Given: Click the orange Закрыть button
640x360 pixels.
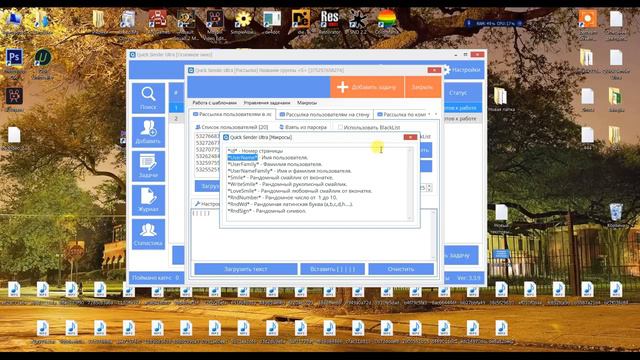Looking at the screenshot, I should pos(422,87).
